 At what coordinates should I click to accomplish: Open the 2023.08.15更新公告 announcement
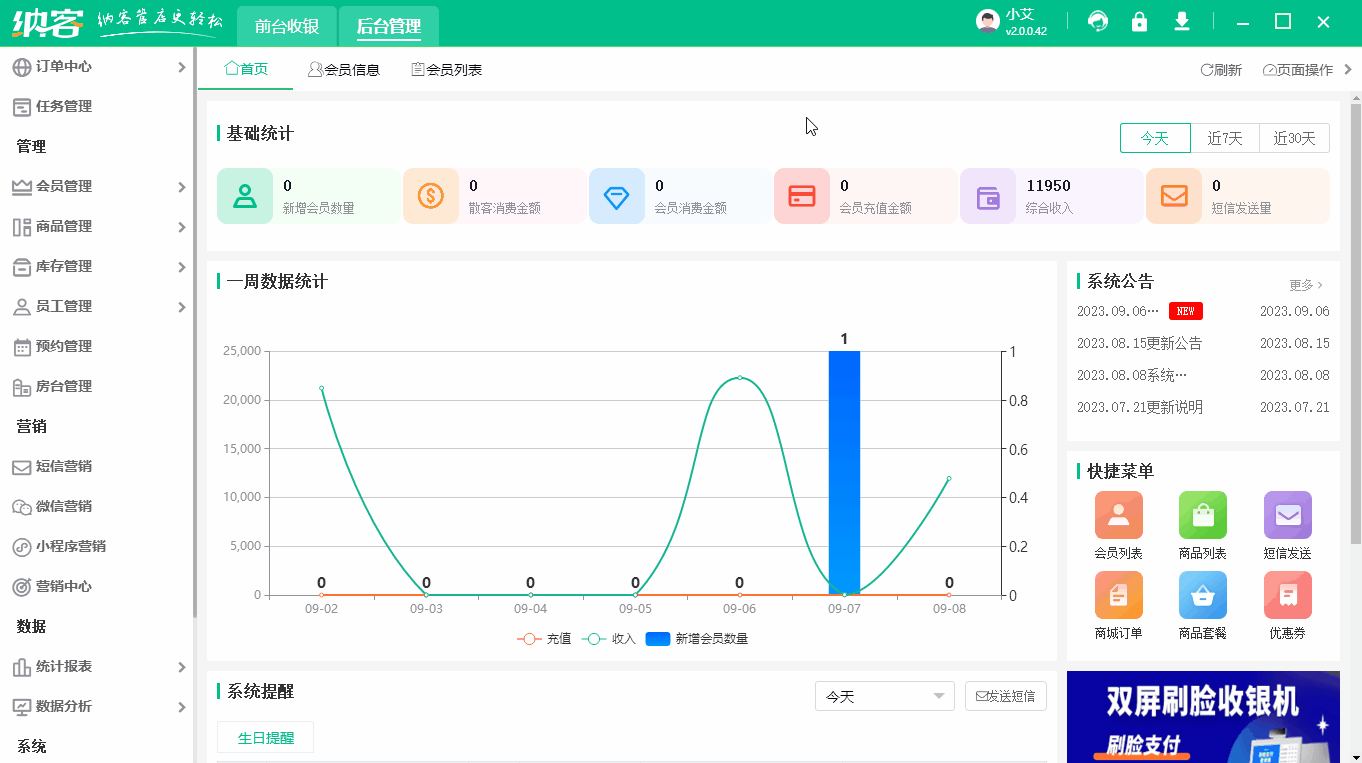(x=1139, y=344)
